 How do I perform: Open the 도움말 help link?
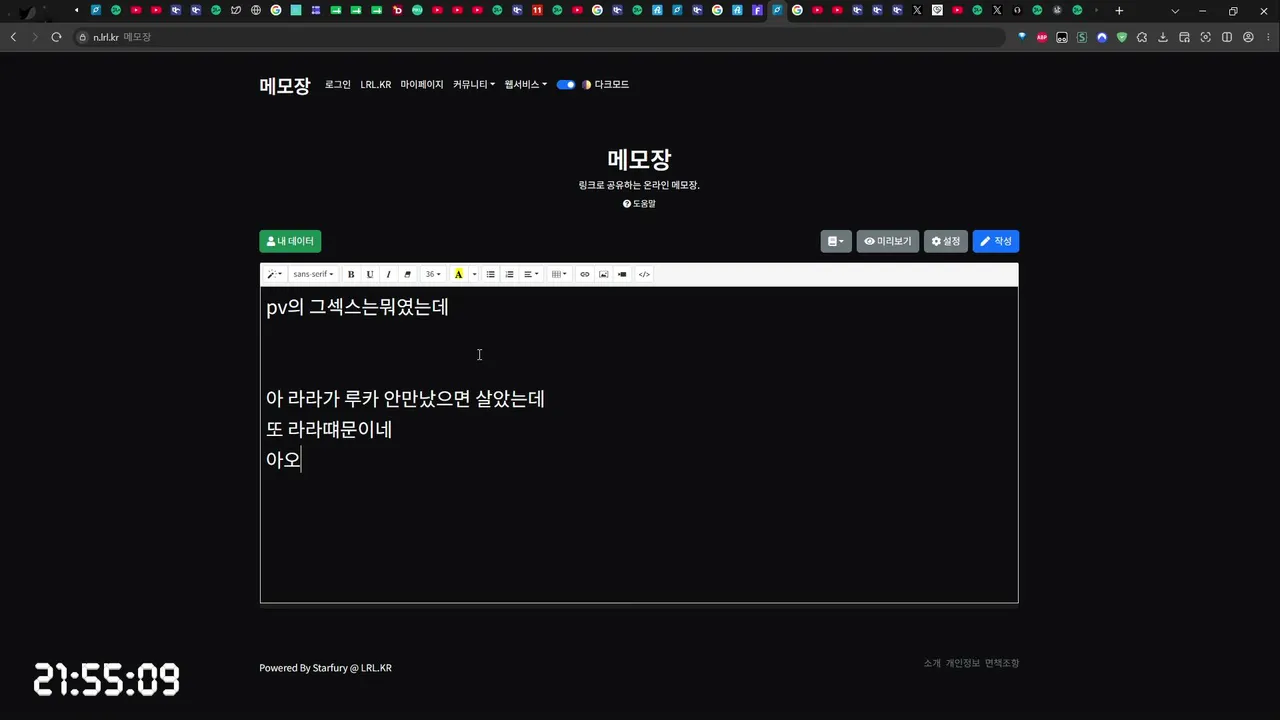(639, 204)
